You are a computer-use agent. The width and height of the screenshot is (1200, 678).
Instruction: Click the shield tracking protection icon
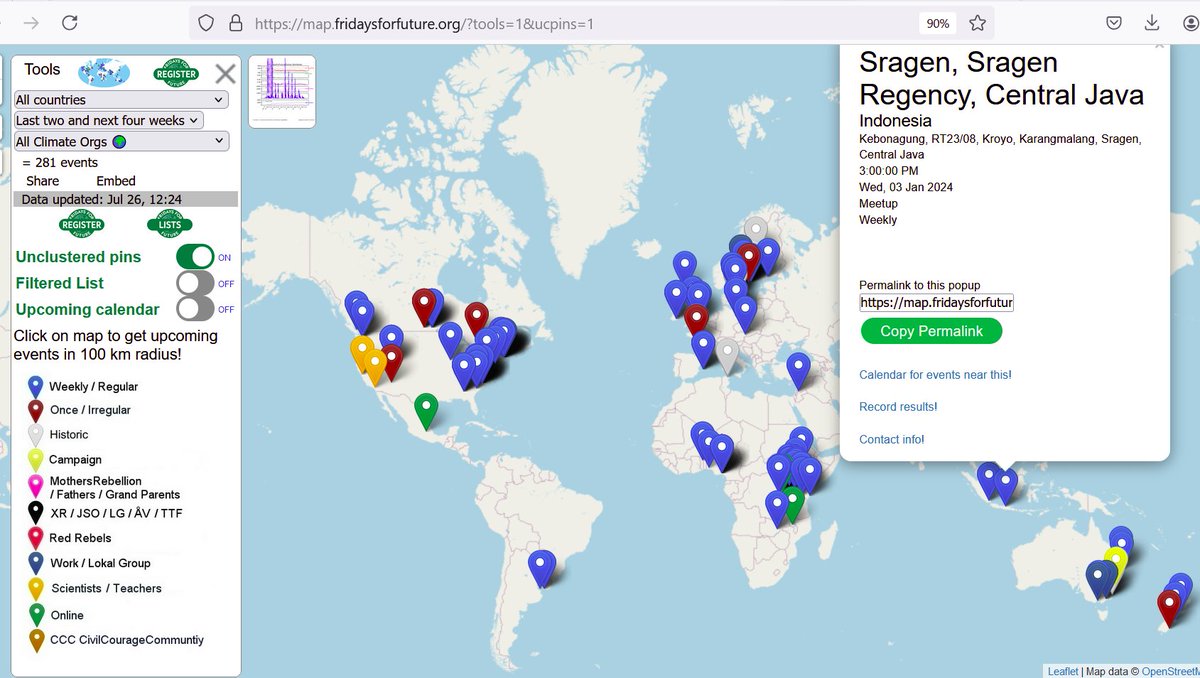pos(205,23)
